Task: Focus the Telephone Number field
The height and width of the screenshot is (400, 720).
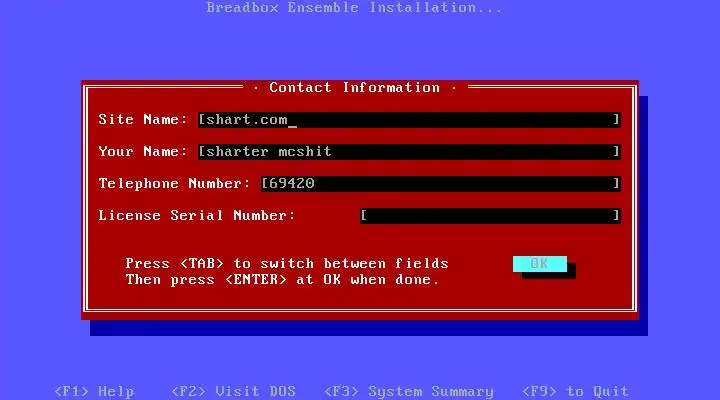Action: pyautogui.click(x=441, y=184)
